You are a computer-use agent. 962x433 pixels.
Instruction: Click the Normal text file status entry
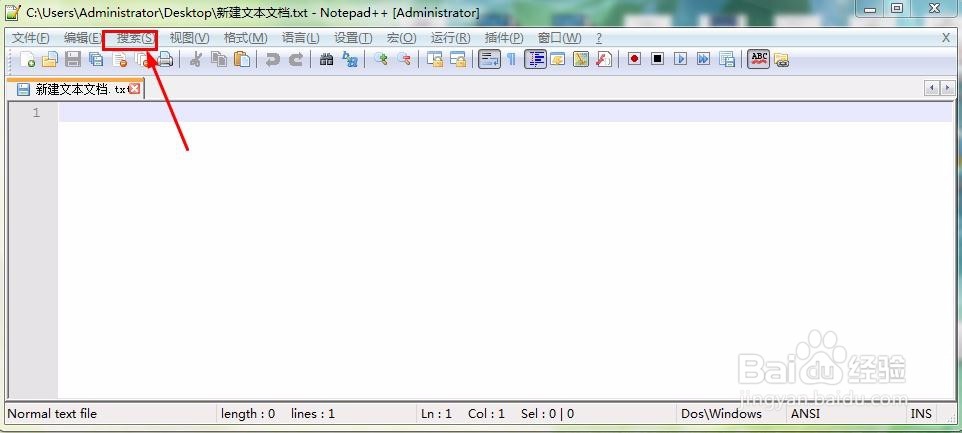point(52,414)
